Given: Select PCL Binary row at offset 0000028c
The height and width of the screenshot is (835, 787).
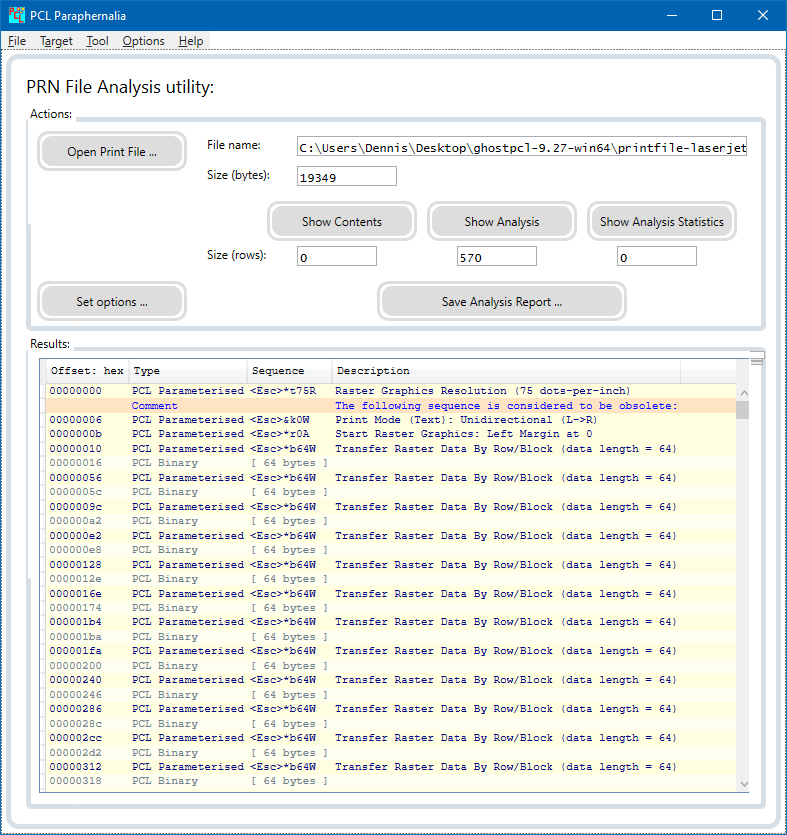Looking at the screenshot, I should coord(391,724).
